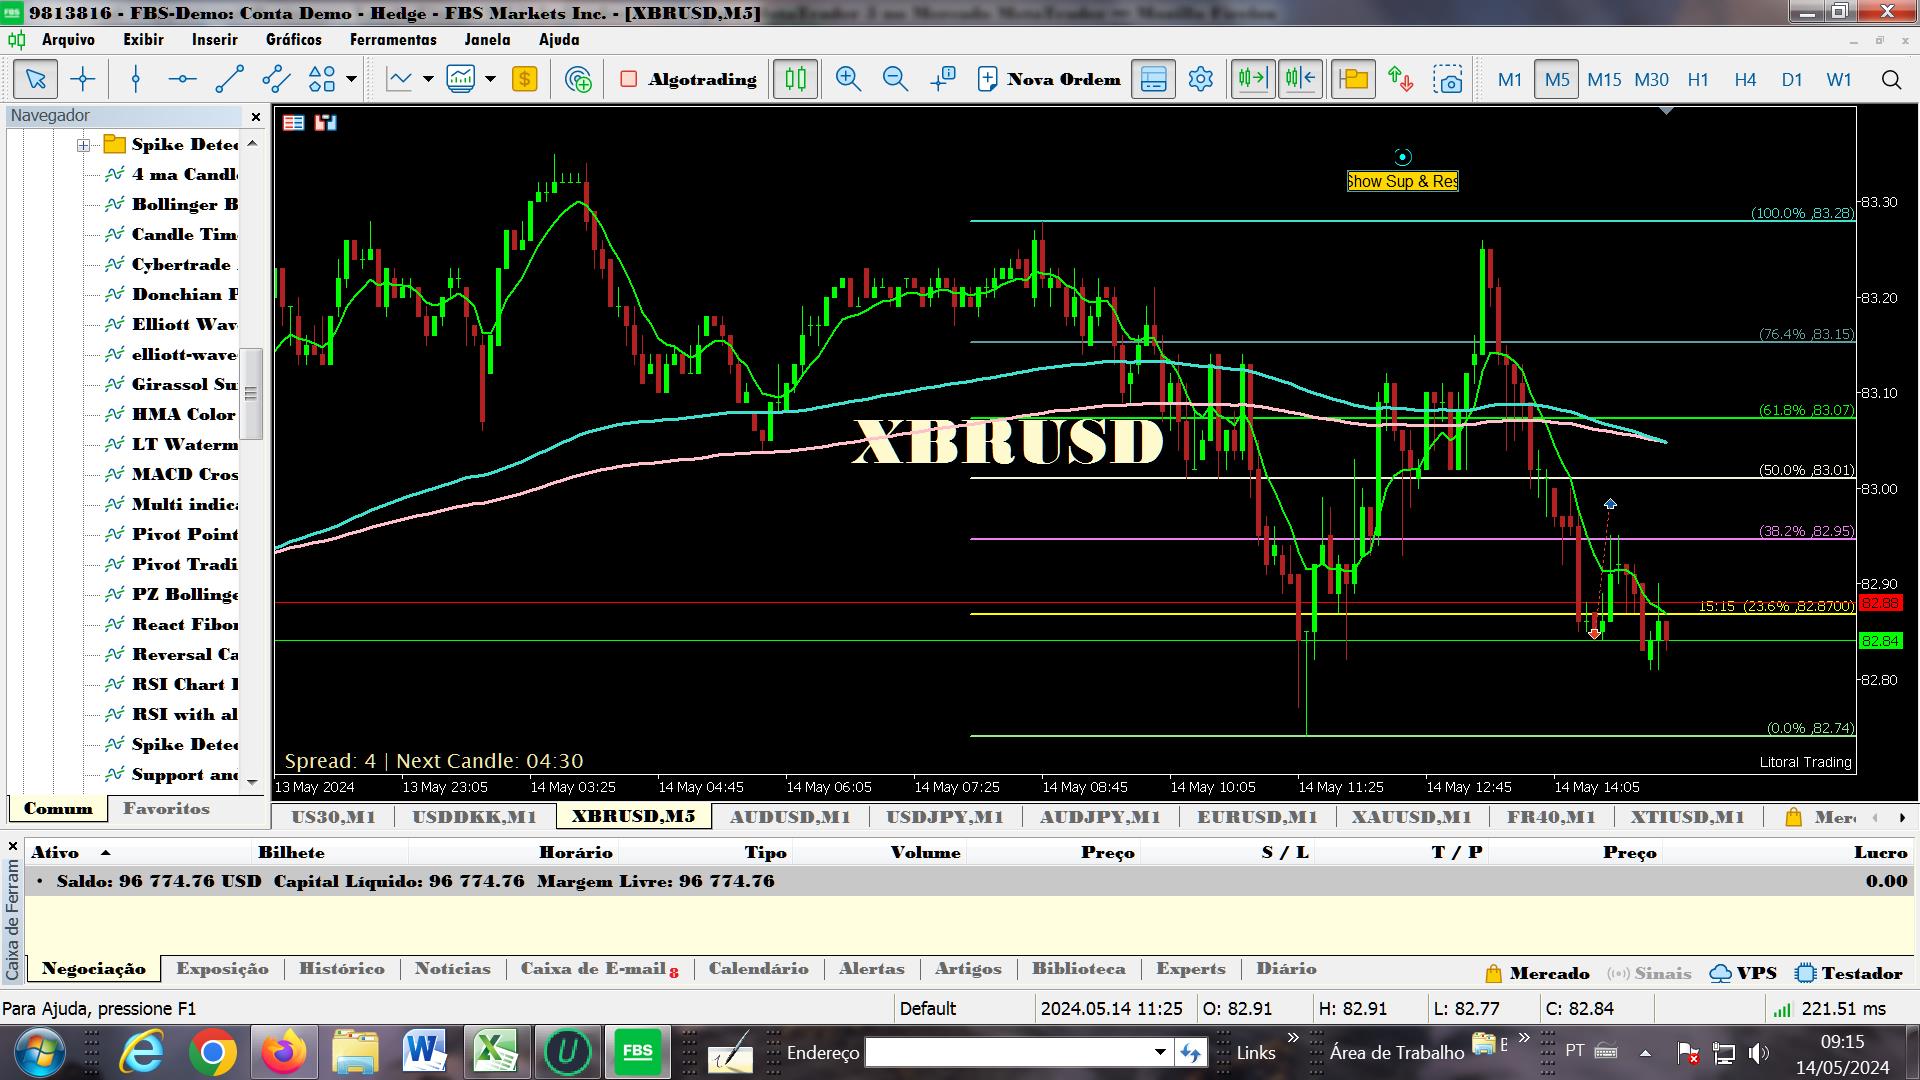1920x1080 pixels.
Task: Click the zoom out magnifier icon
Action: coord(895,79)
